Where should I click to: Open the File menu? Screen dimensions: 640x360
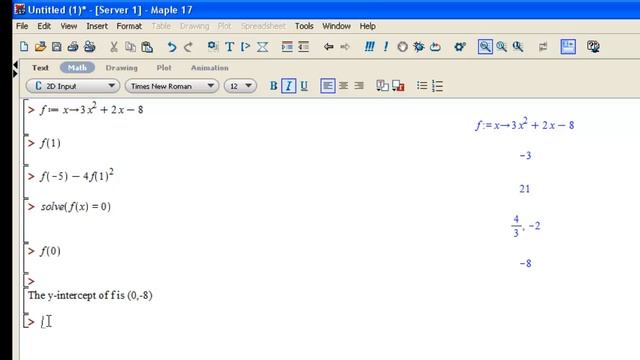click(22, 26)
